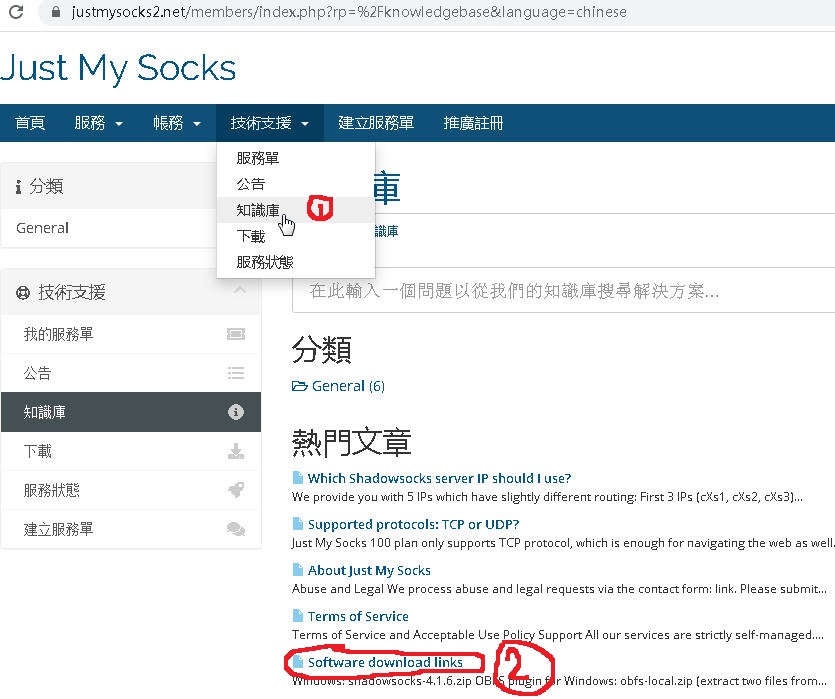The height and width of the screenshot is (699, 835).
Task: Go to 首頁 in the navigation bar
Action: coord(30,123)
